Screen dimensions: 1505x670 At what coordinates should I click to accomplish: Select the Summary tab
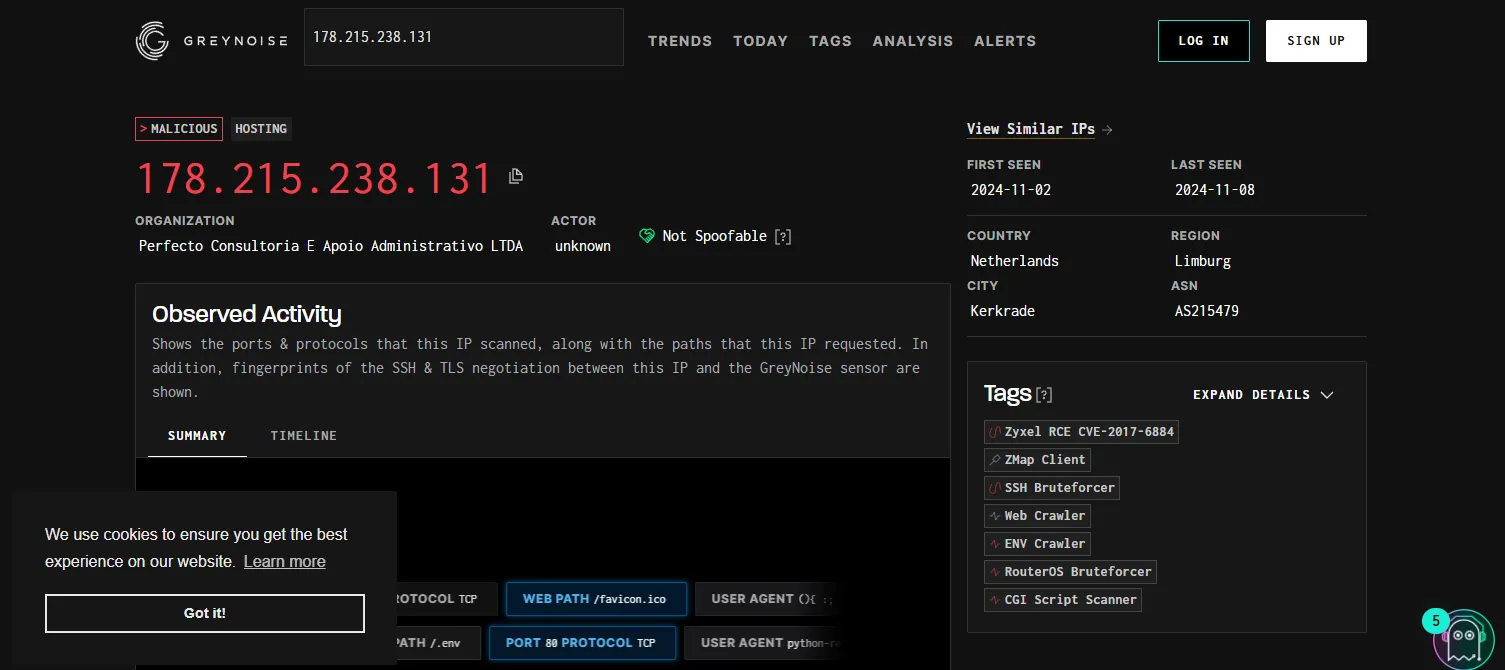coord(197,436)
